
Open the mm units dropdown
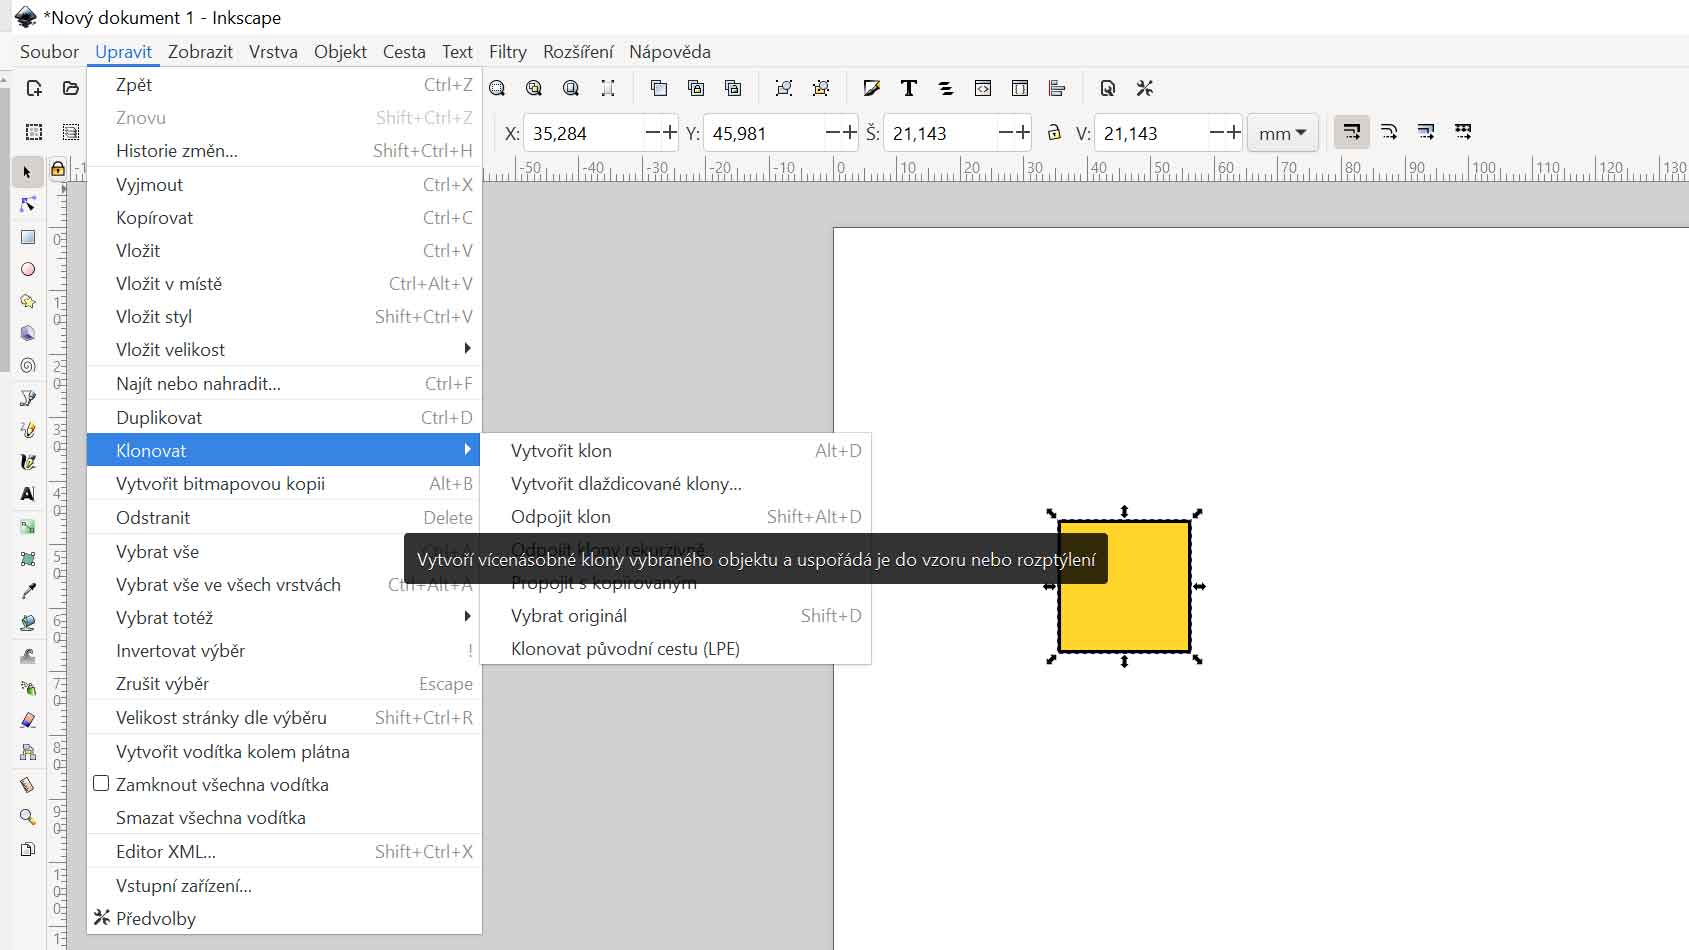point(1282,133)
